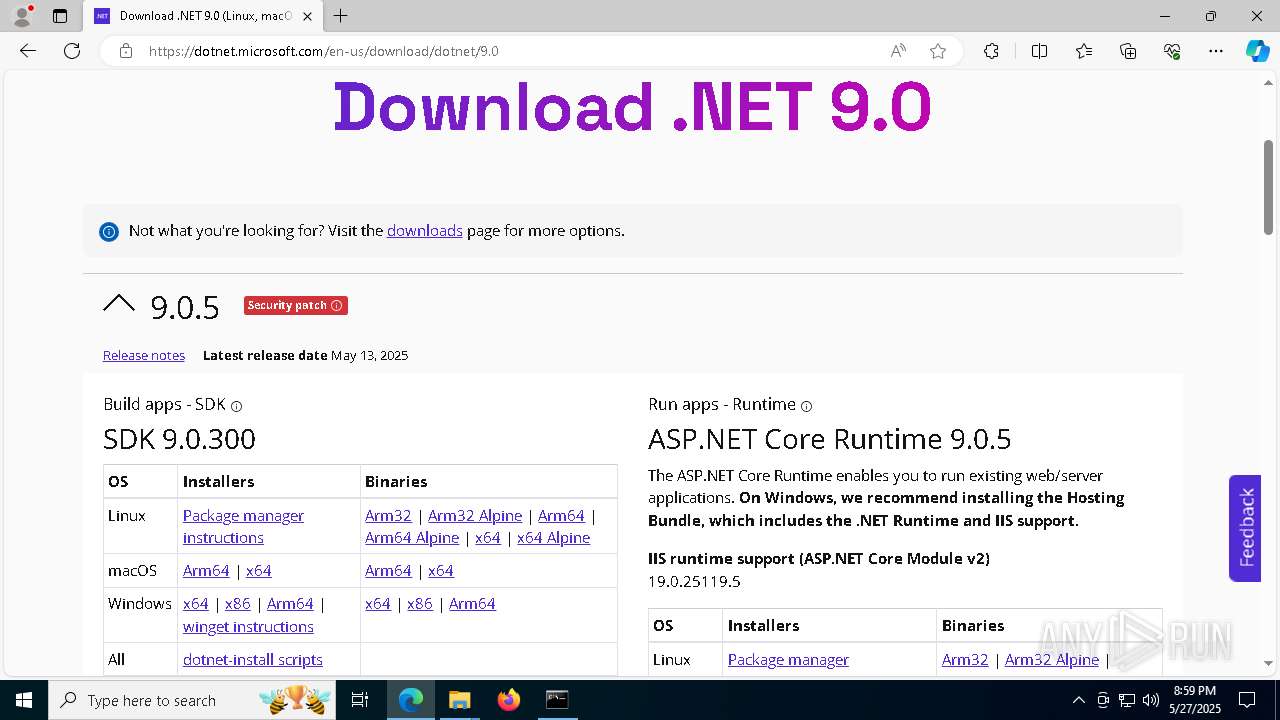Launch Firefox from taskbar

click(509, 700)
